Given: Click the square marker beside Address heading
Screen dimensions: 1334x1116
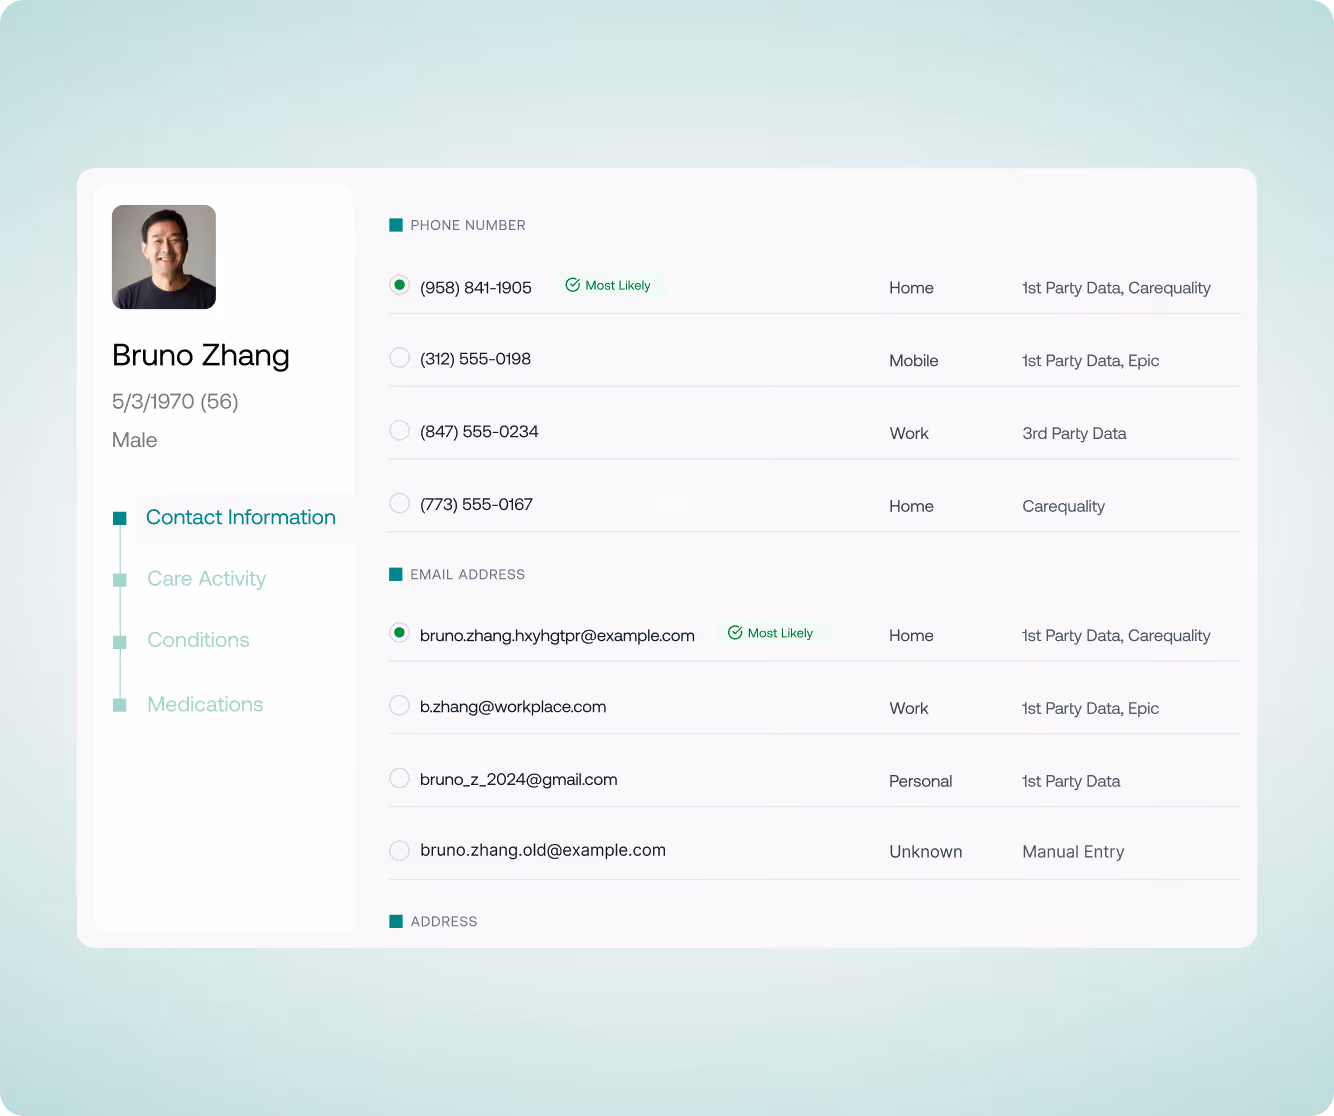Looking at the screenshot, I should pyautogui.click(x=396, y=921).
